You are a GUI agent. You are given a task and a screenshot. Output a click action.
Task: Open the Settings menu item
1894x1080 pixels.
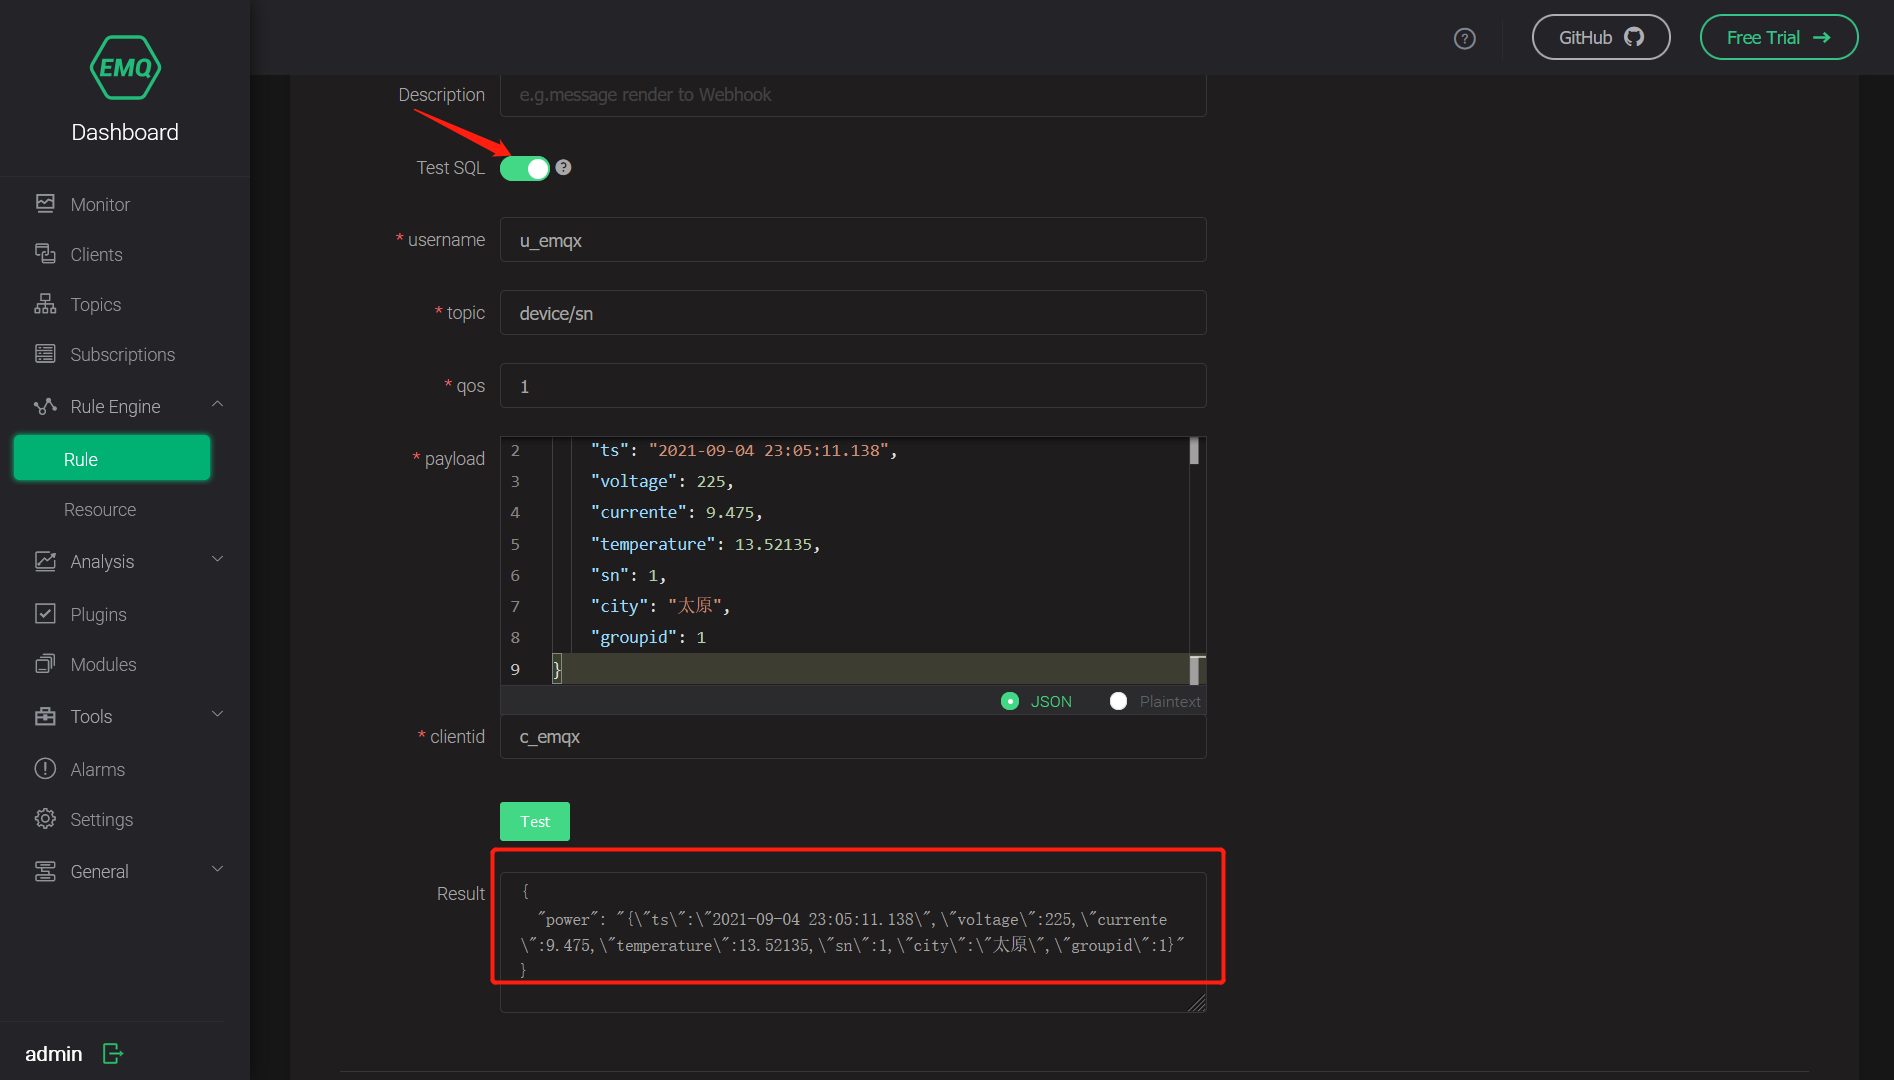(x=125, y=819)
